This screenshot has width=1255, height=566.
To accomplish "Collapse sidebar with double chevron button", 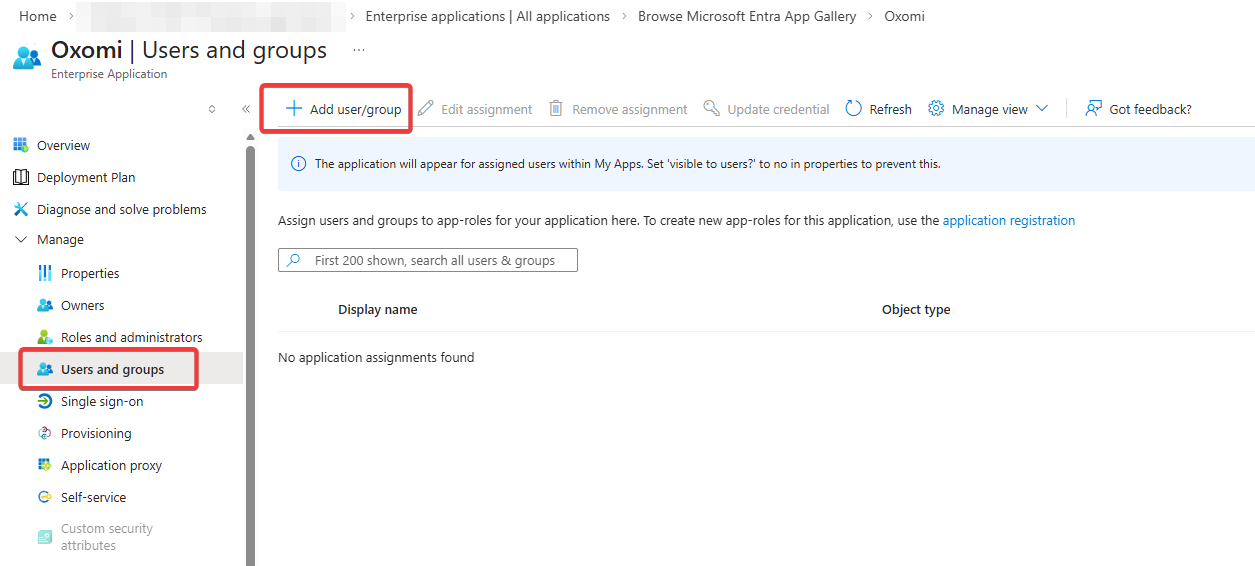I will pyautogui.click(x=246, y=109).
